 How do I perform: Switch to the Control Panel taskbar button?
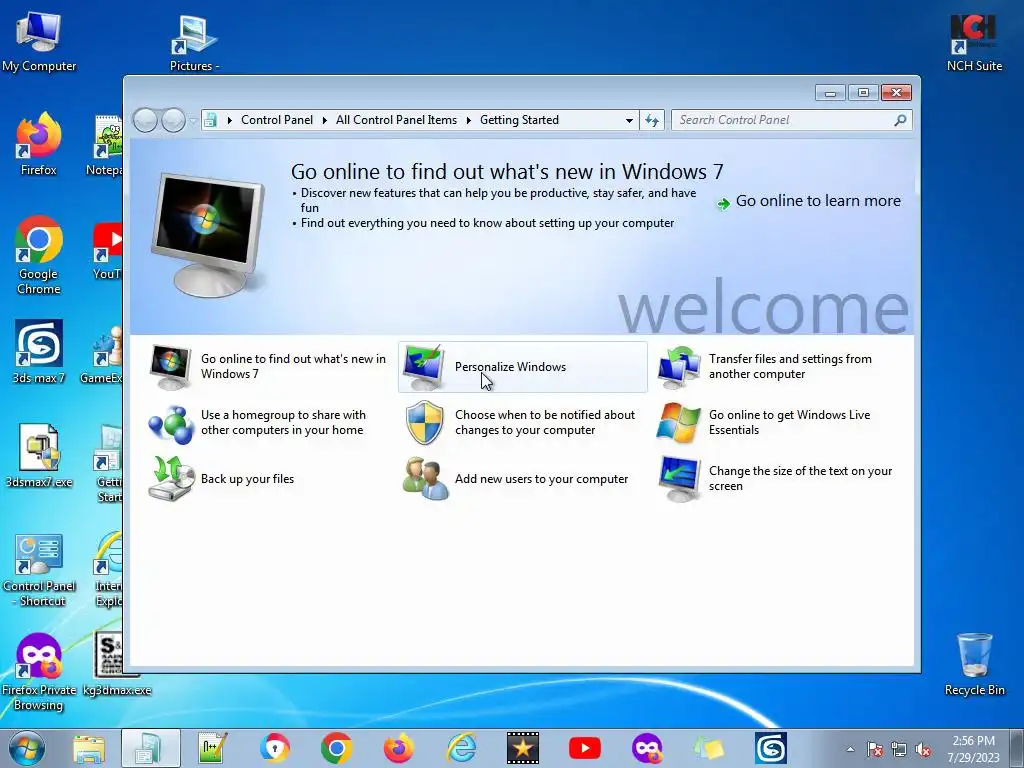[x=151, y=748]
